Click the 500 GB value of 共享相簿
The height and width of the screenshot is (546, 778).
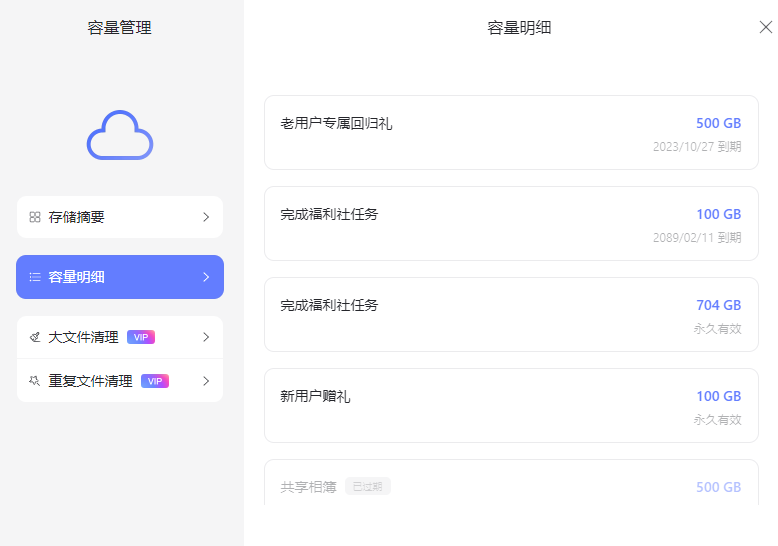pos(718,487)
